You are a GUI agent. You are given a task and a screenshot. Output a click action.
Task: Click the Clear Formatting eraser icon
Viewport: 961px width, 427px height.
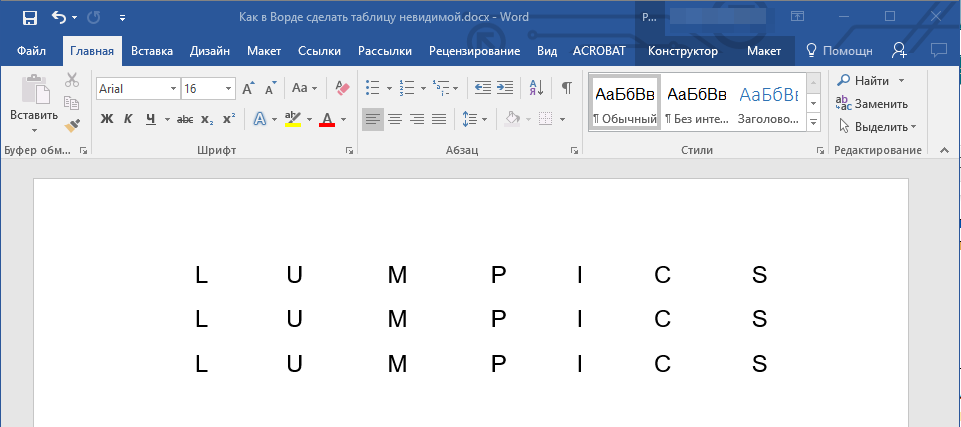343,88
